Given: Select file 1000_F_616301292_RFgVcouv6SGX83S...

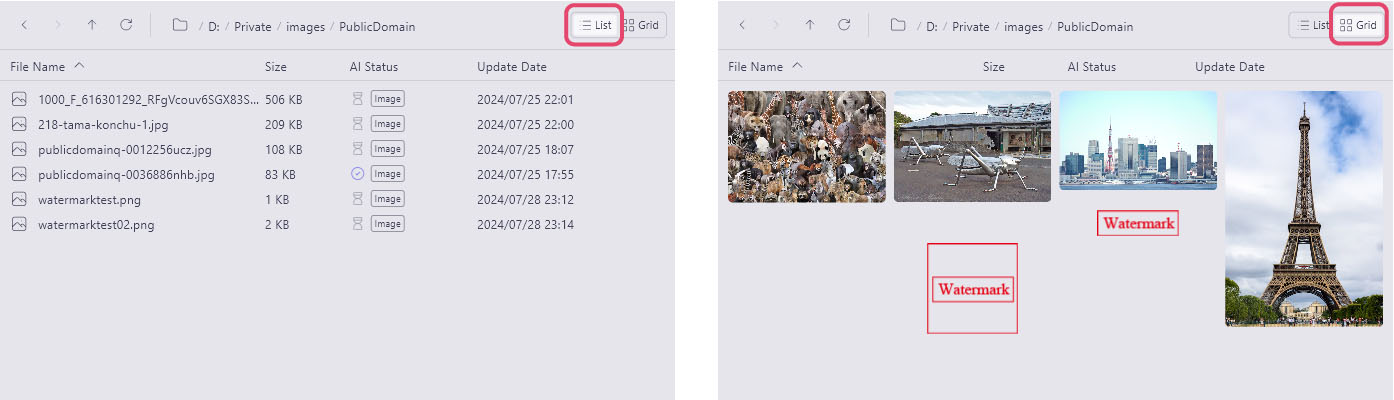Looking at the screenshot, I should (149, 99).
